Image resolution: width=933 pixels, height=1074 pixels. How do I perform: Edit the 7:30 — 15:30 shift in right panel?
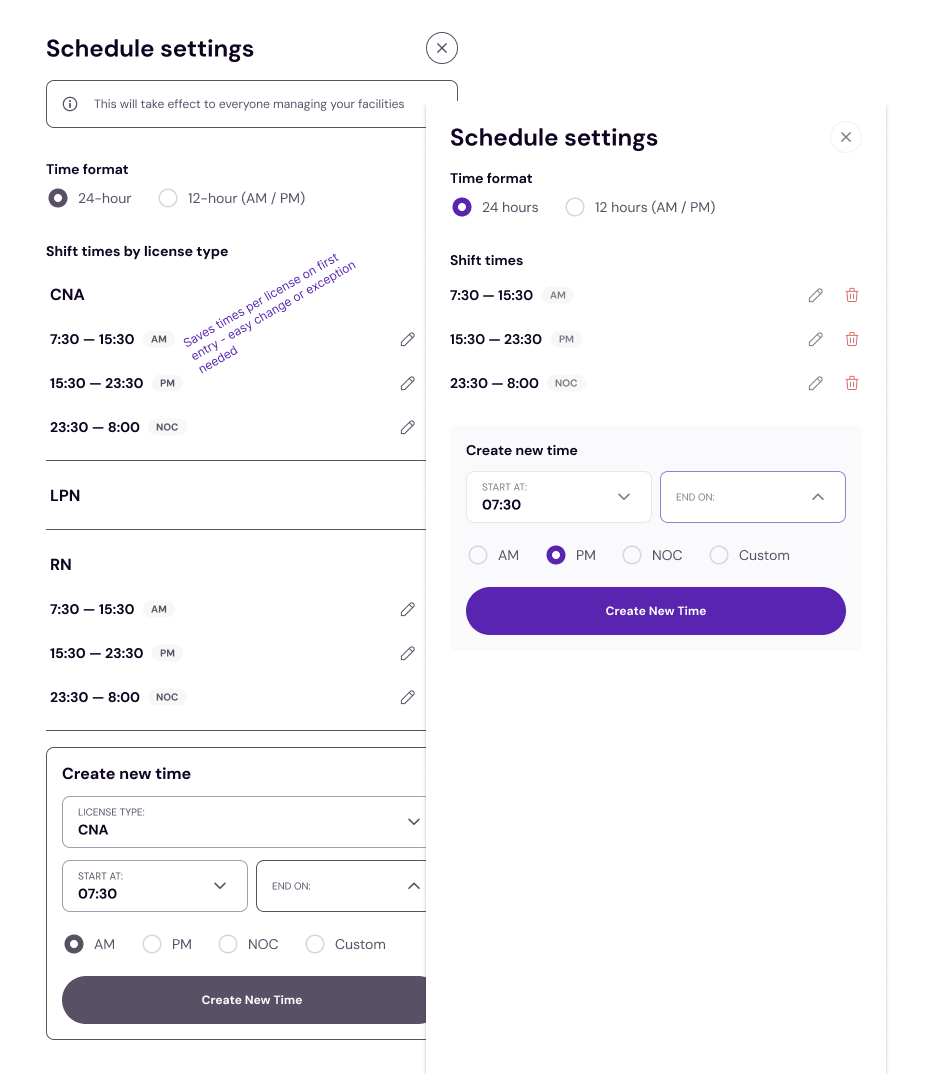(816, 296)
